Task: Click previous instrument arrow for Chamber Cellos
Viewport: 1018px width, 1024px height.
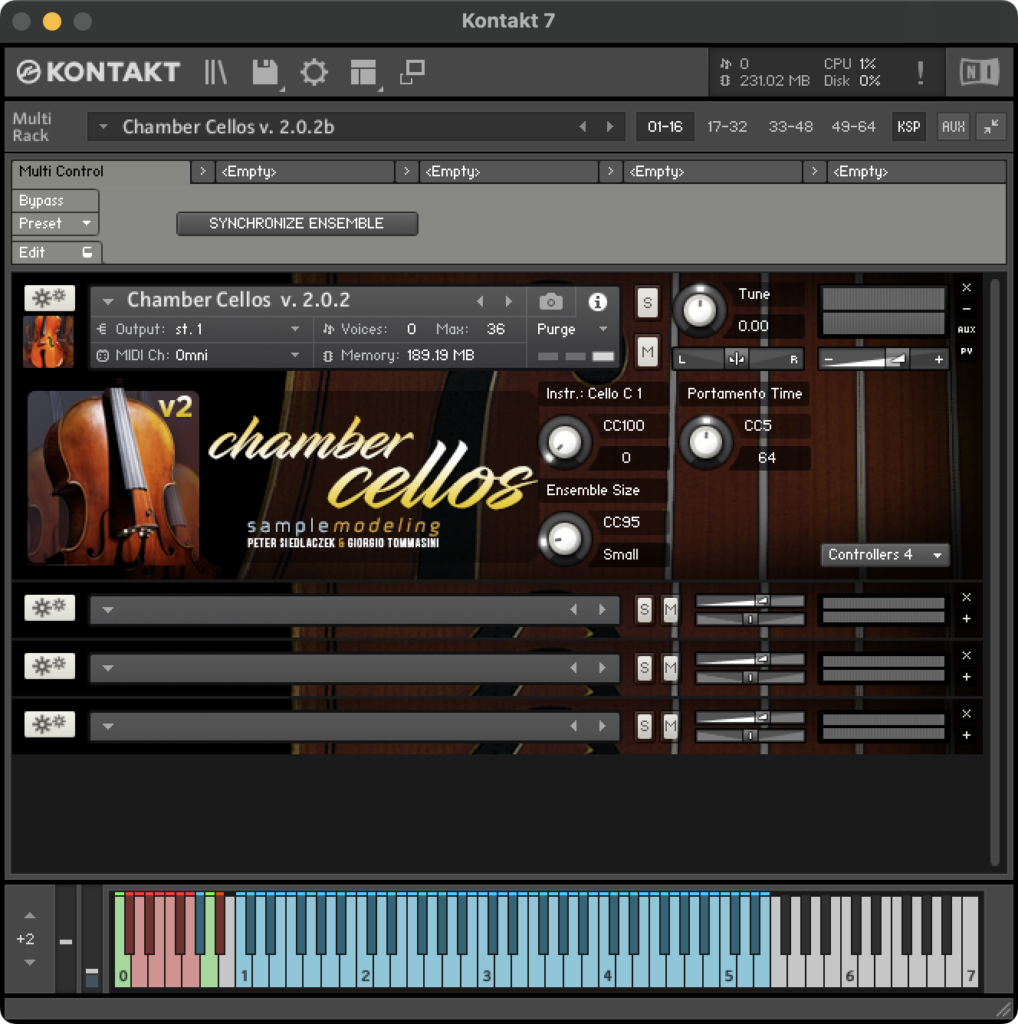Action: 481,301
